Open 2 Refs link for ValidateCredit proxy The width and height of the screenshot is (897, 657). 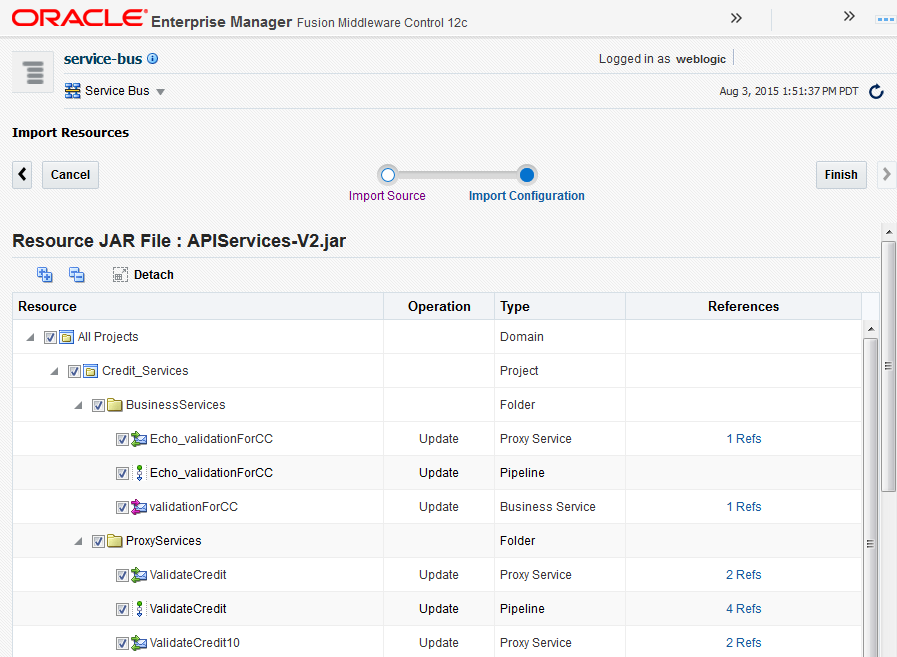pos(744,575)
